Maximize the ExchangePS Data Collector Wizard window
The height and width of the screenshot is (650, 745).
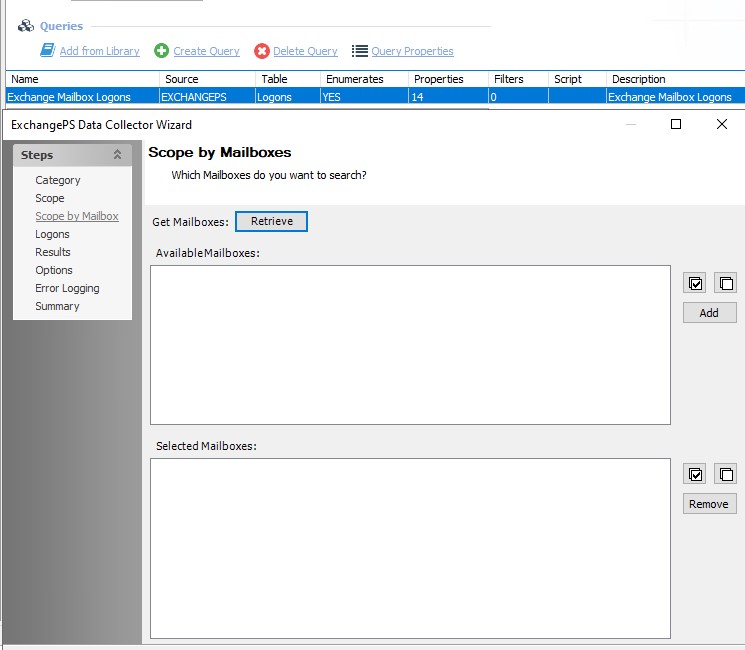pos(676,124)
